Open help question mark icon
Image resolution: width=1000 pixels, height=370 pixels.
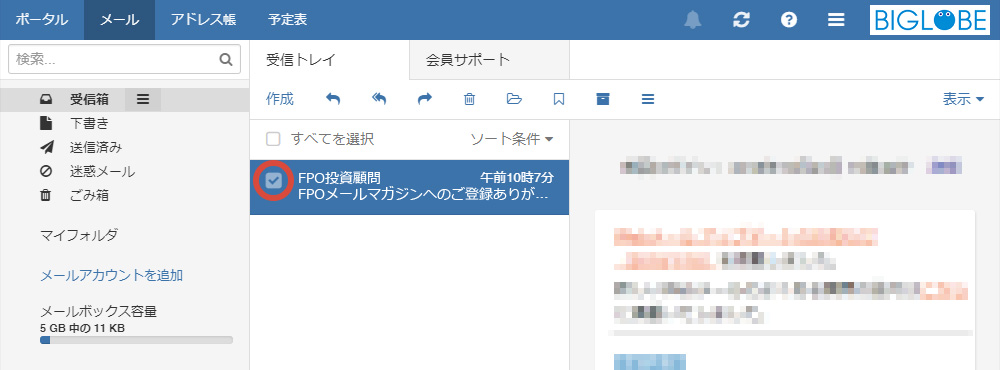[789, 20]
